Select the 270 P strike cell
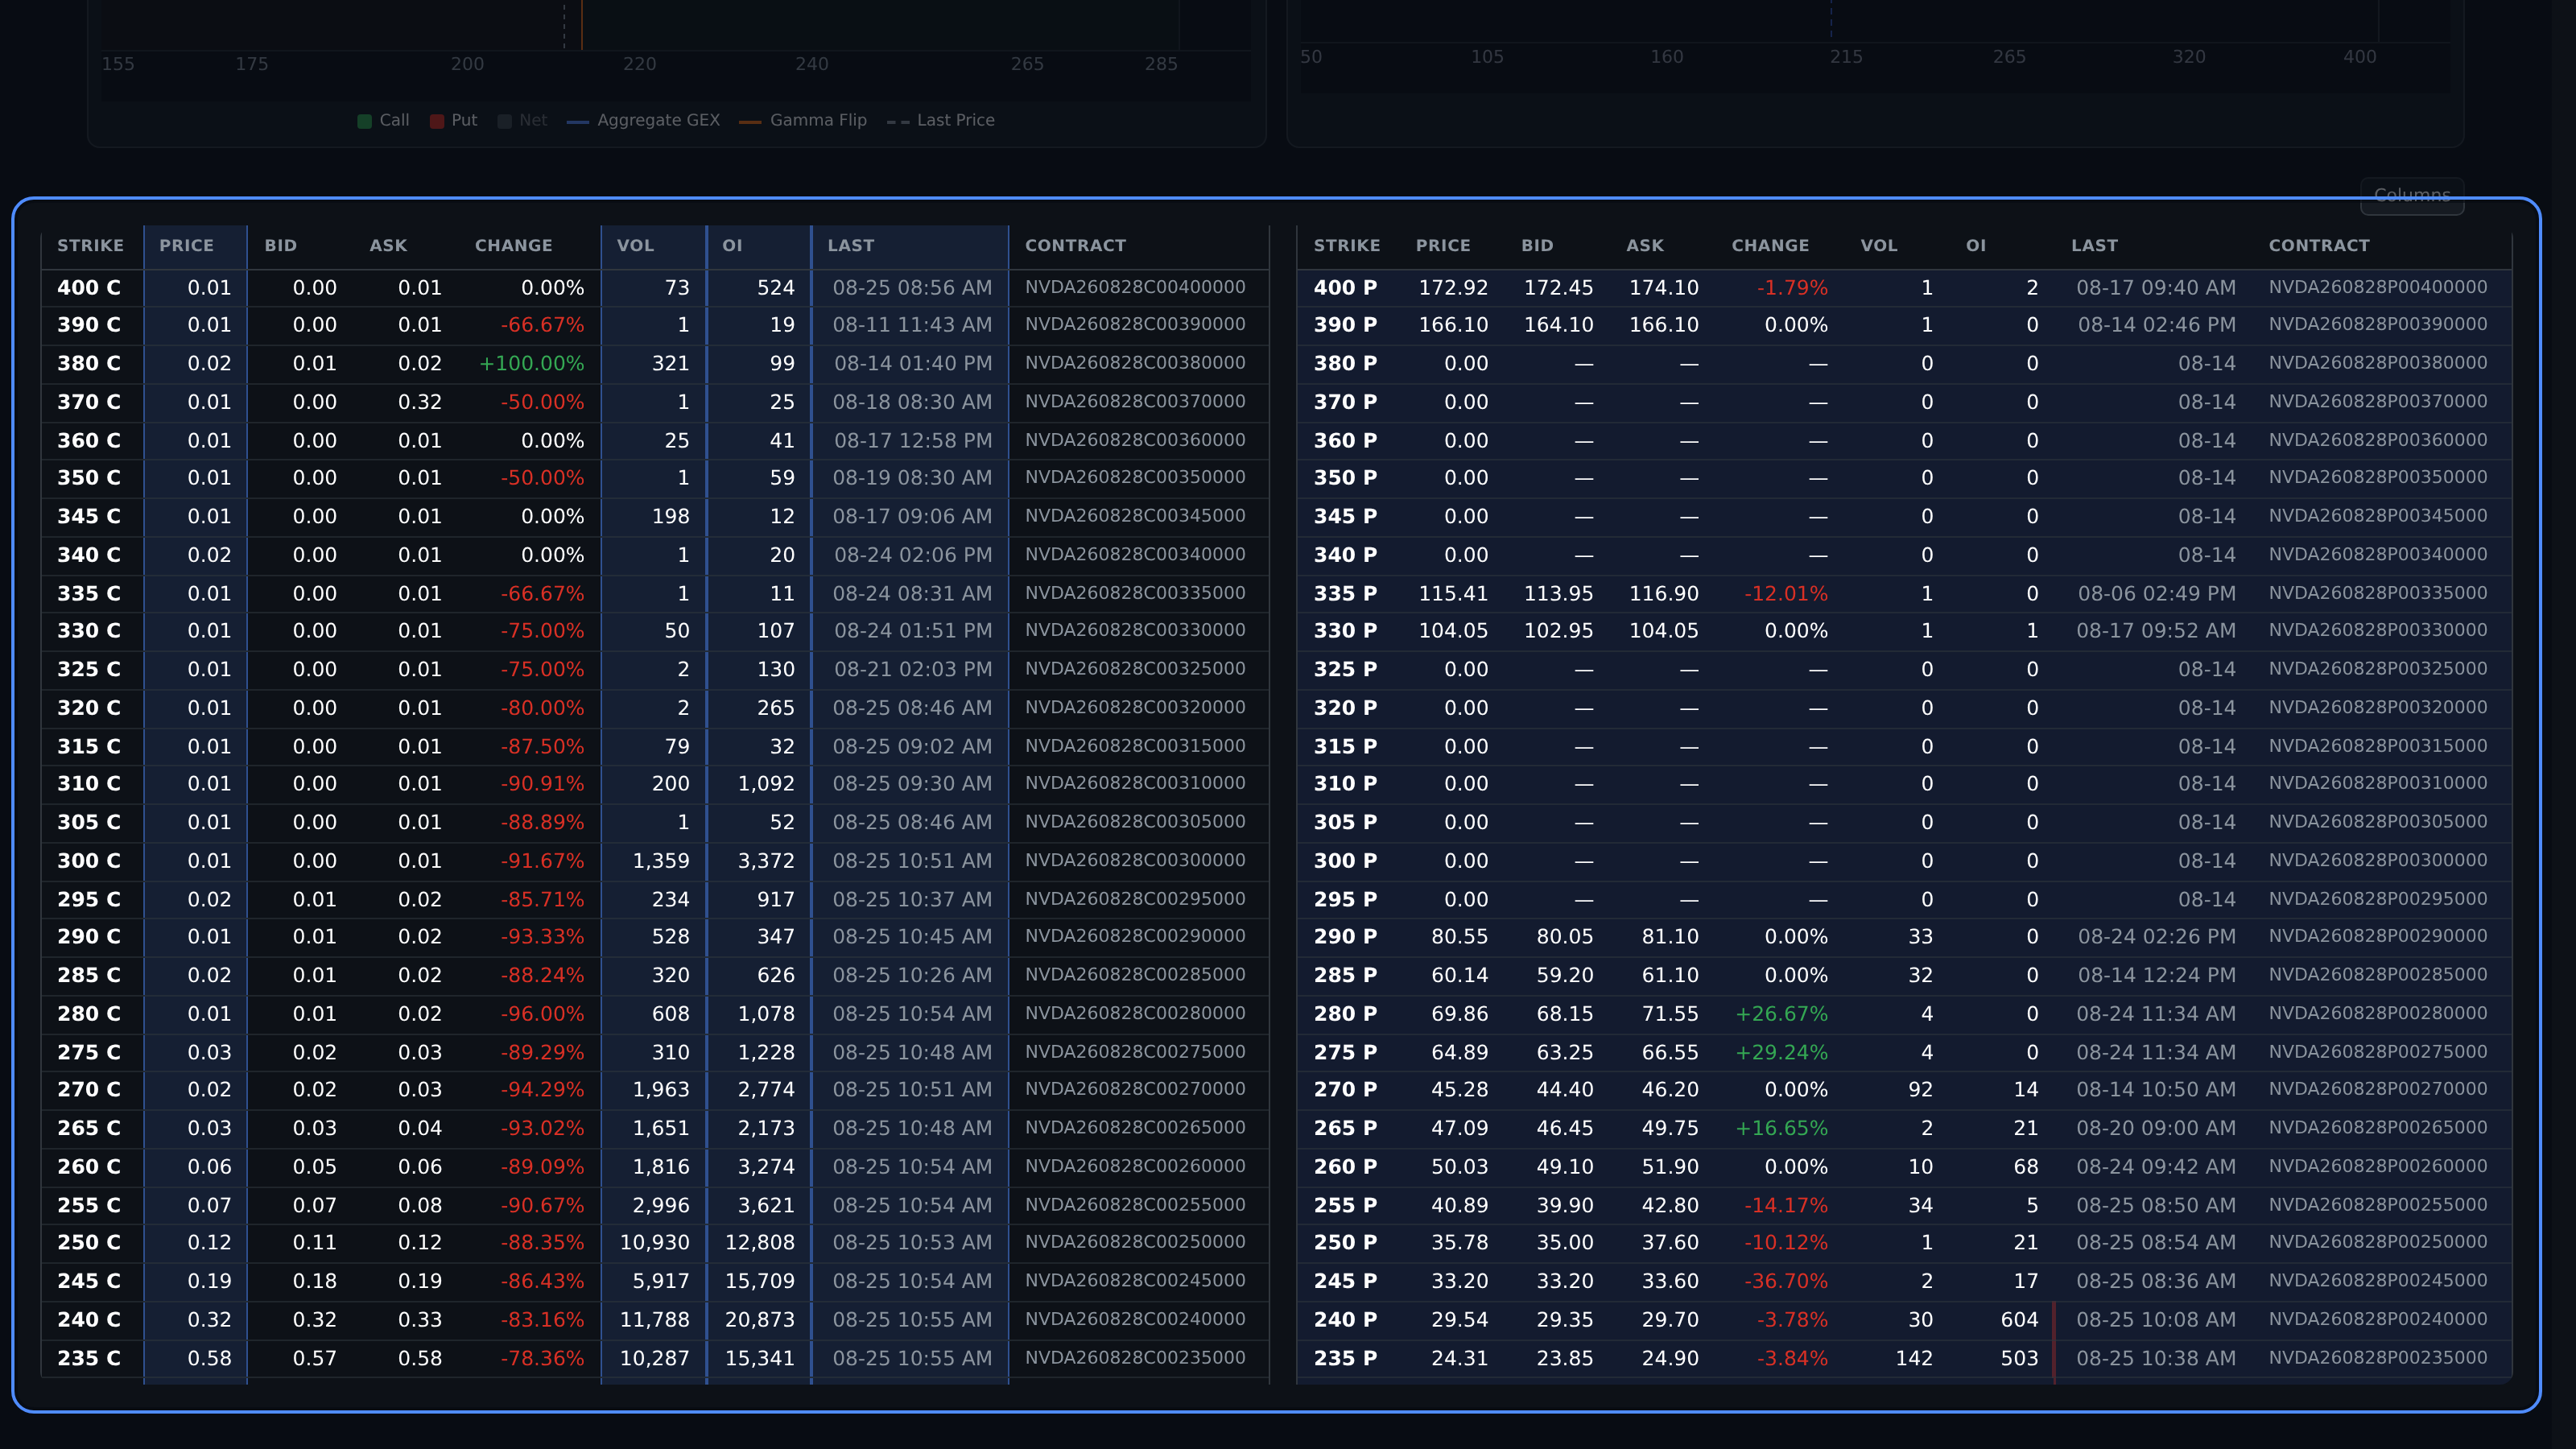2576x1449 pixels. (1345, 1090)
